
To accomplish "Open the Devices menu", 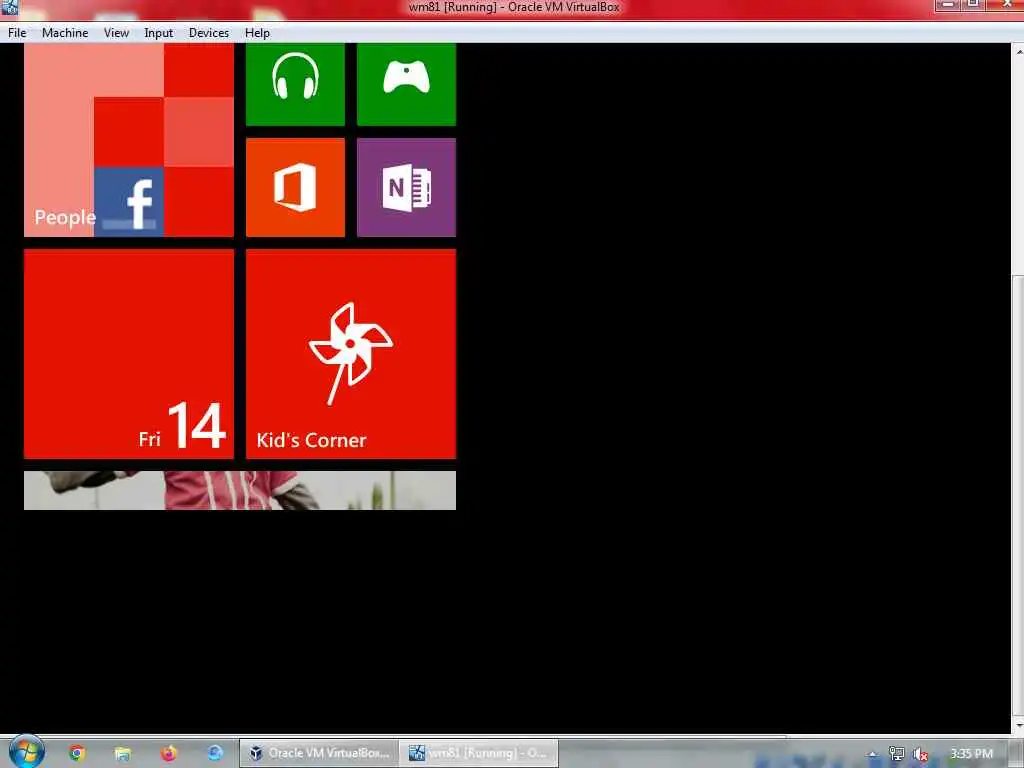I will pyautogui.click(x=209, y=33).
